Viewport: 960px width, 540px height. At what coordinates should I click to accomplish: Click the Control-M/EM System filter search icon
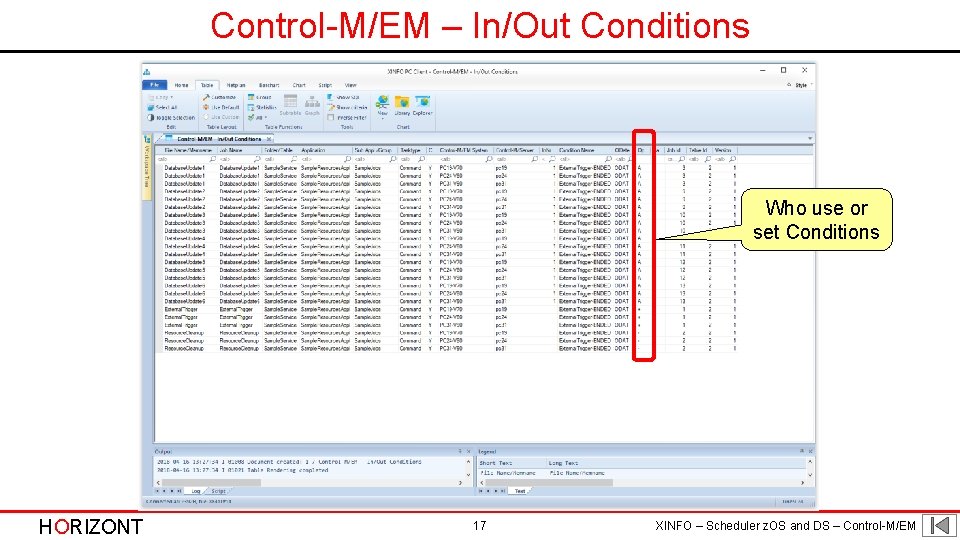point(489,159)
